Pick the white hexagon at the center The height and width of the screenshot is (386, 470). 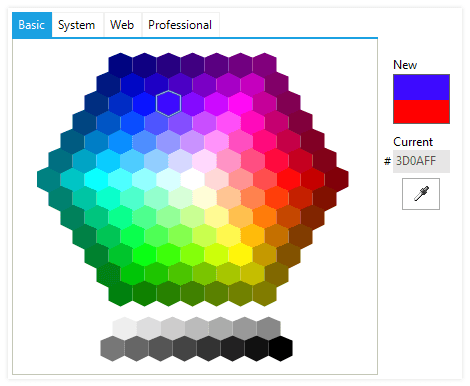coord(193,179)
